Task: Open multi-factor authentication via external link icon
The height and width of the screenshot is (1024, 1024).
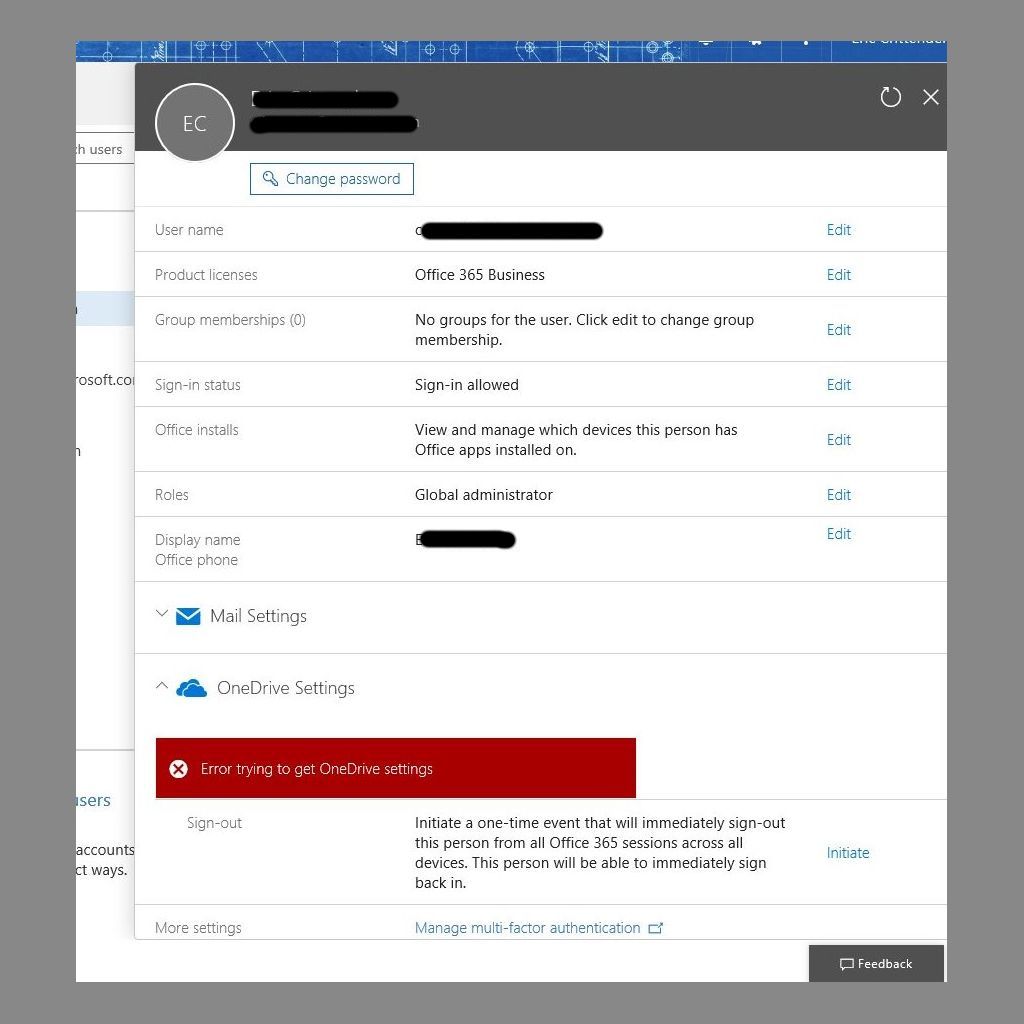Action: [x=657, y=928]
